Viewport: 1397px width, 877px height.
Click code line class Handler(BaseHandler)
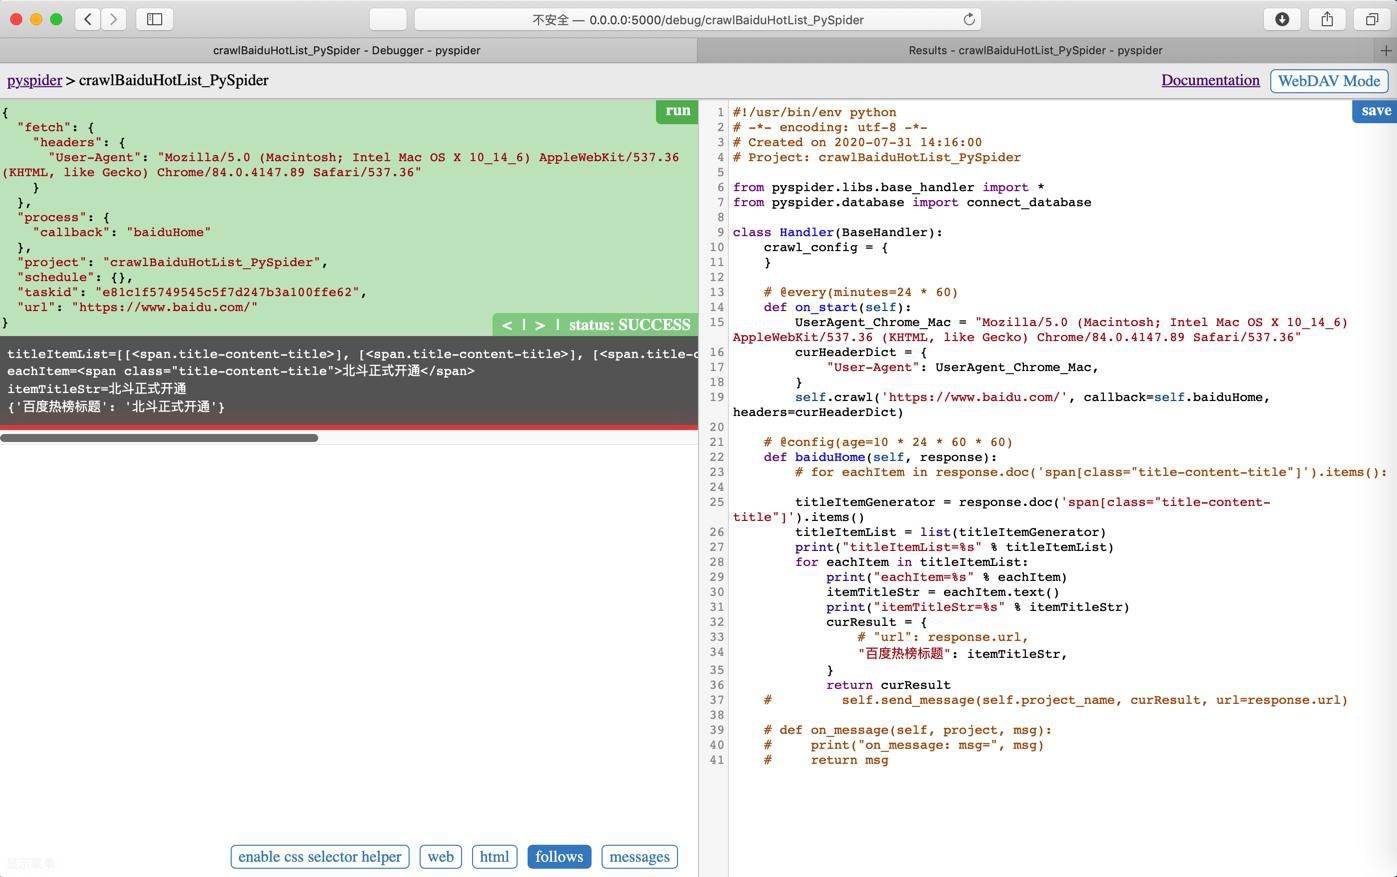tap(837, 232)
